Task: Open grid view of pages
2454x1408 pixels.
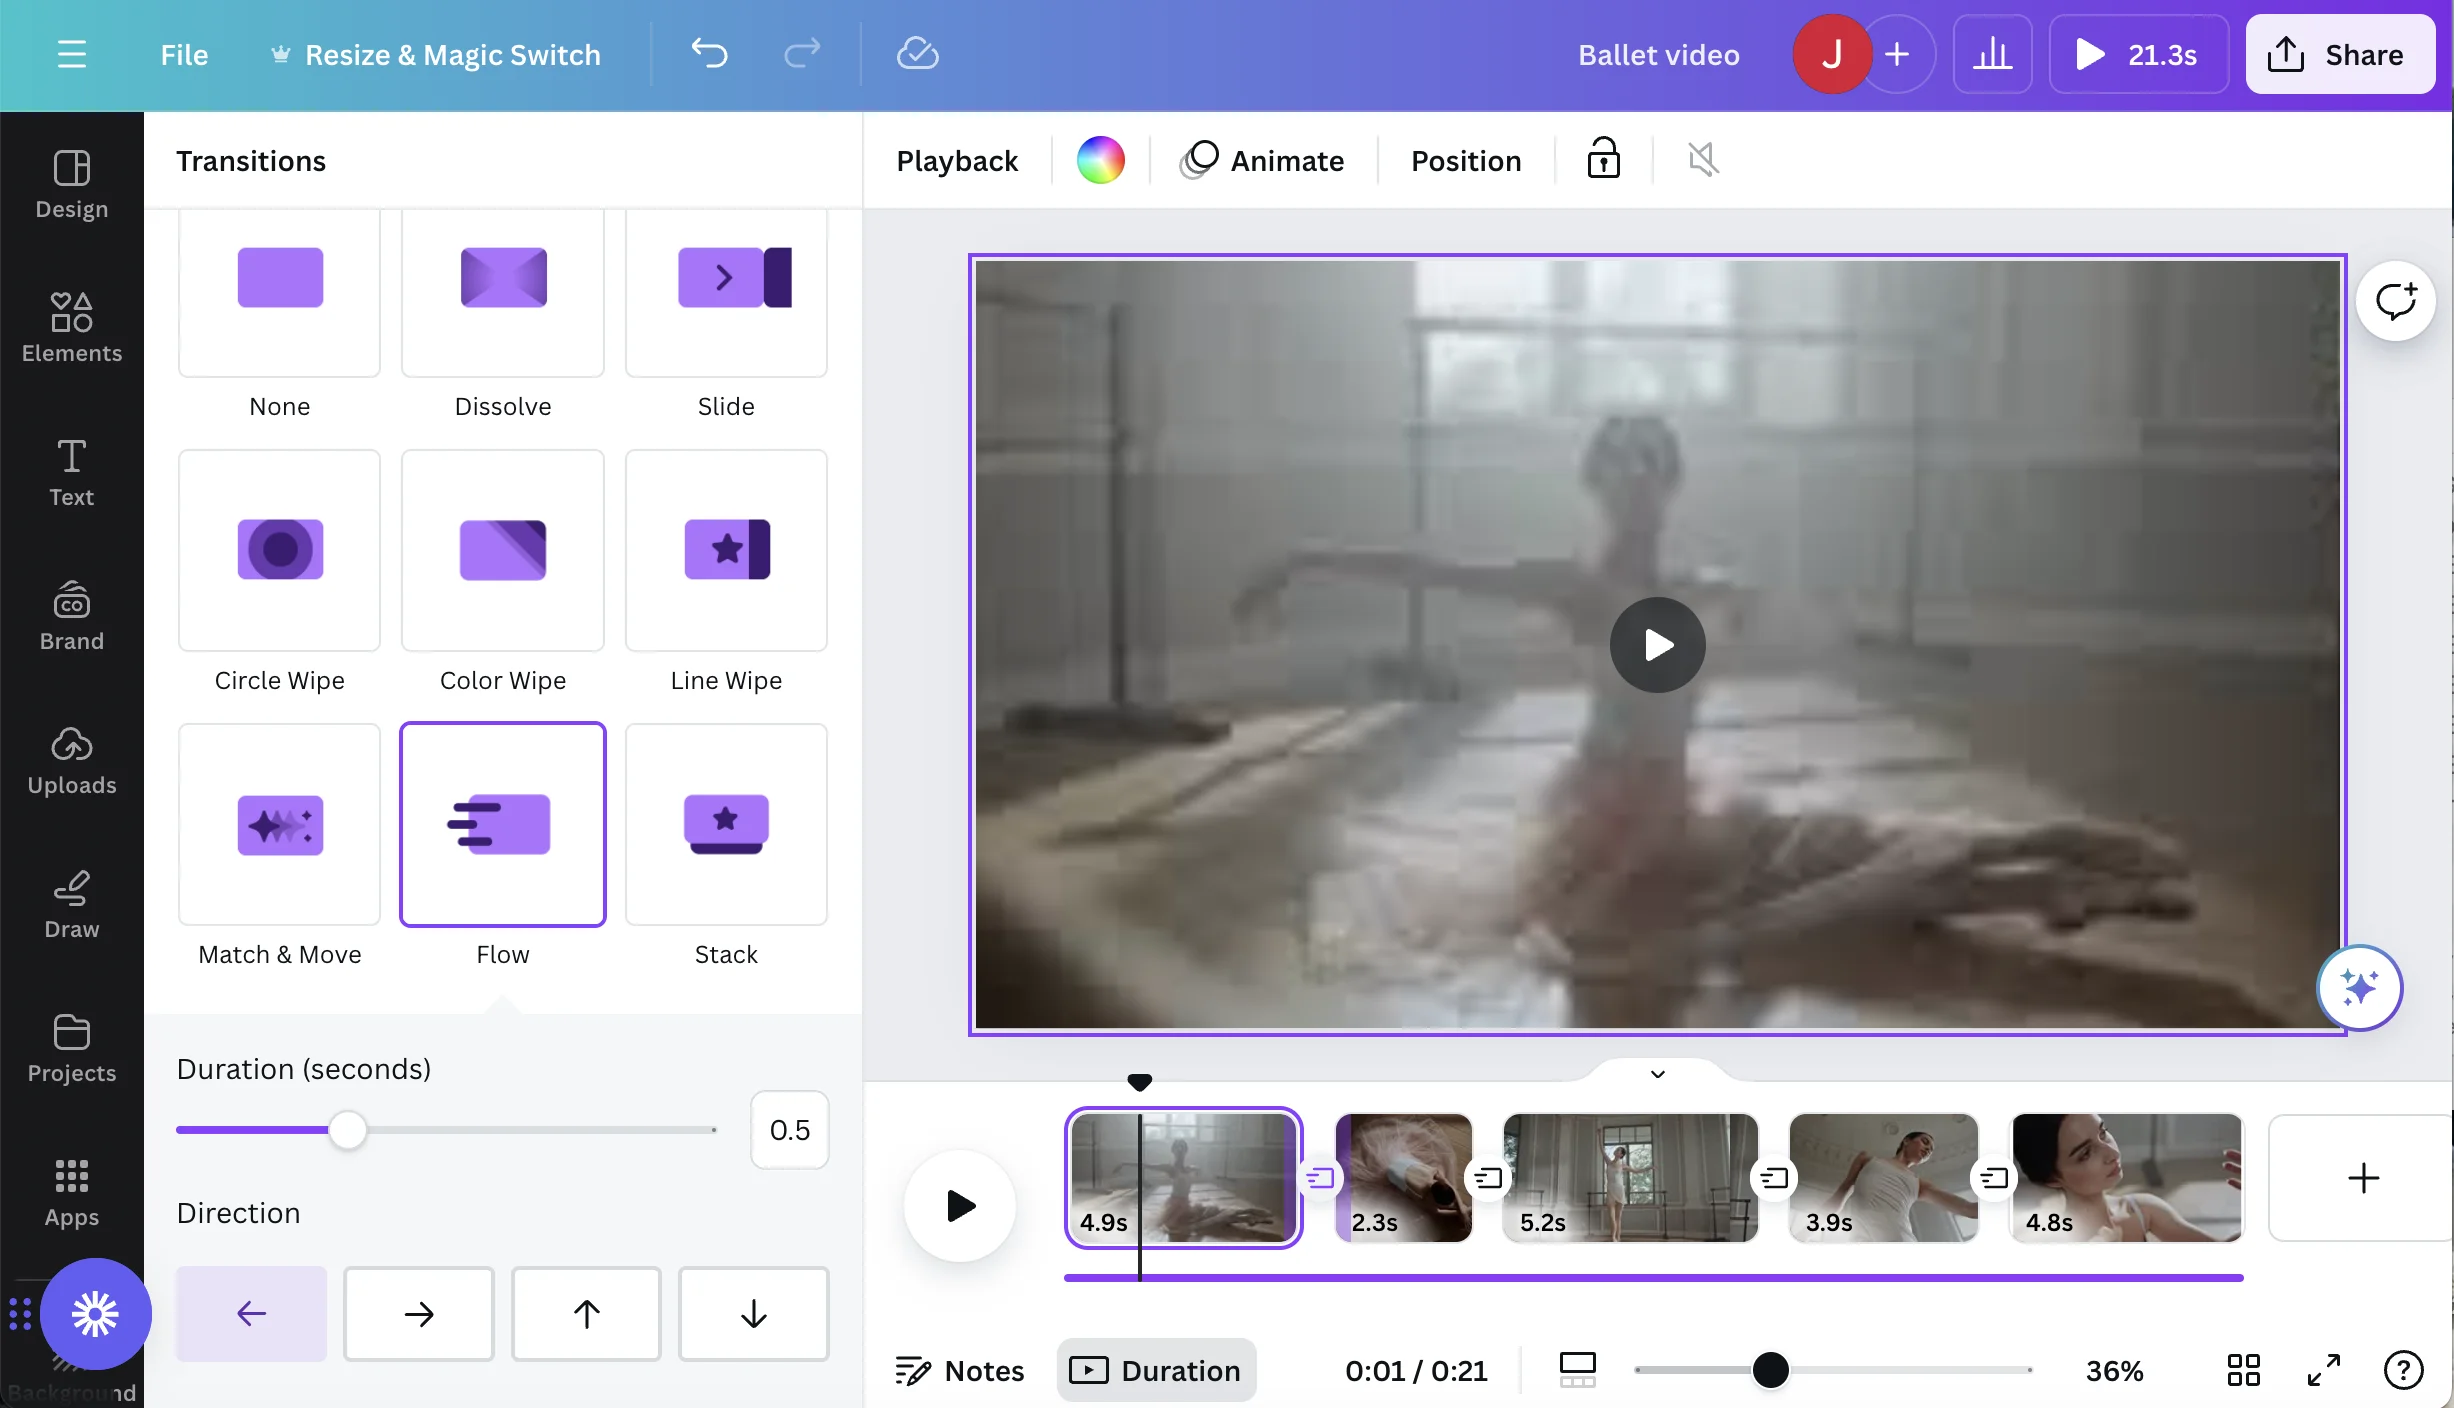Action: pyautogui.click(x=2243, y=1370)
